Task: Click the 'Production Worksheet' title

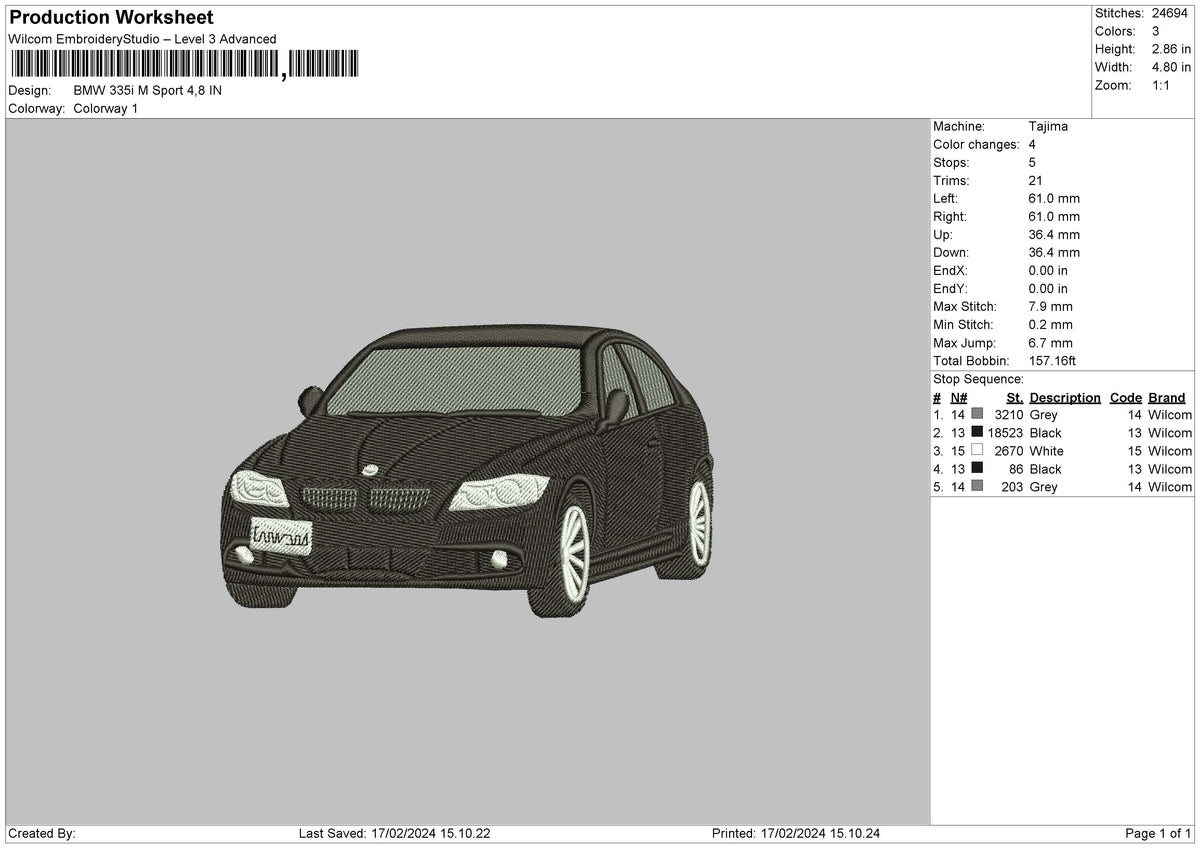Action: (x=111, y=18)
